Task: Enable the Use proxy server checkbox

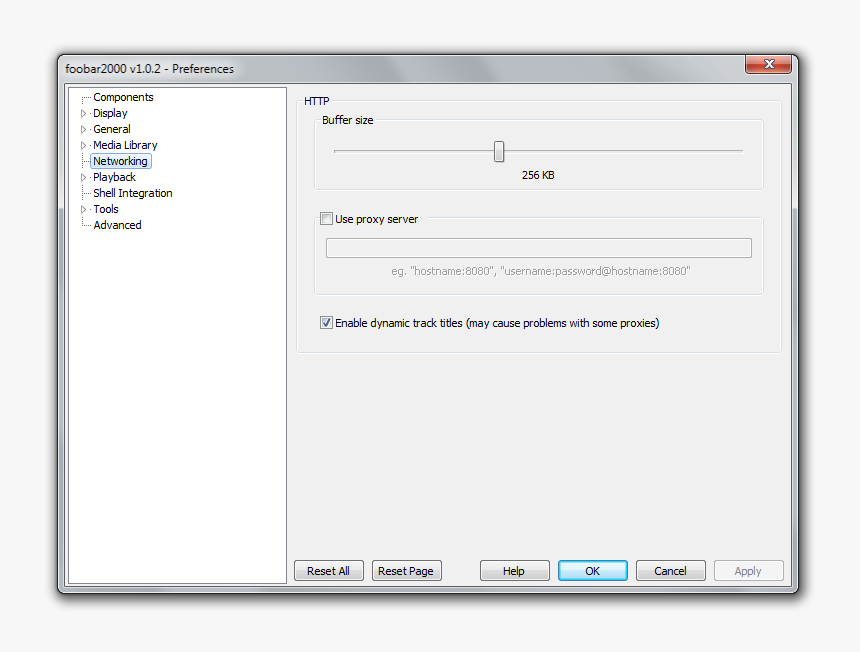Action: (x=326, y=219)
